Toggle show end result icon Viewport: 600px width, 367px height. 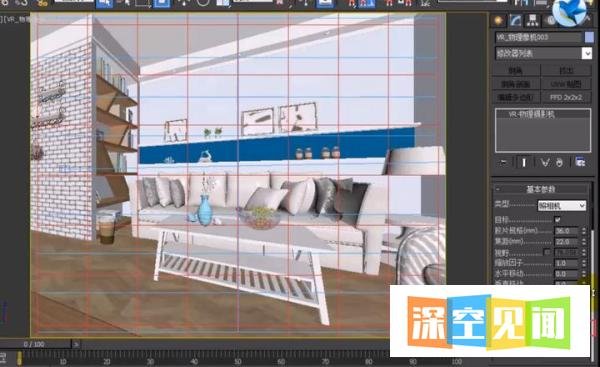point(524,163)
